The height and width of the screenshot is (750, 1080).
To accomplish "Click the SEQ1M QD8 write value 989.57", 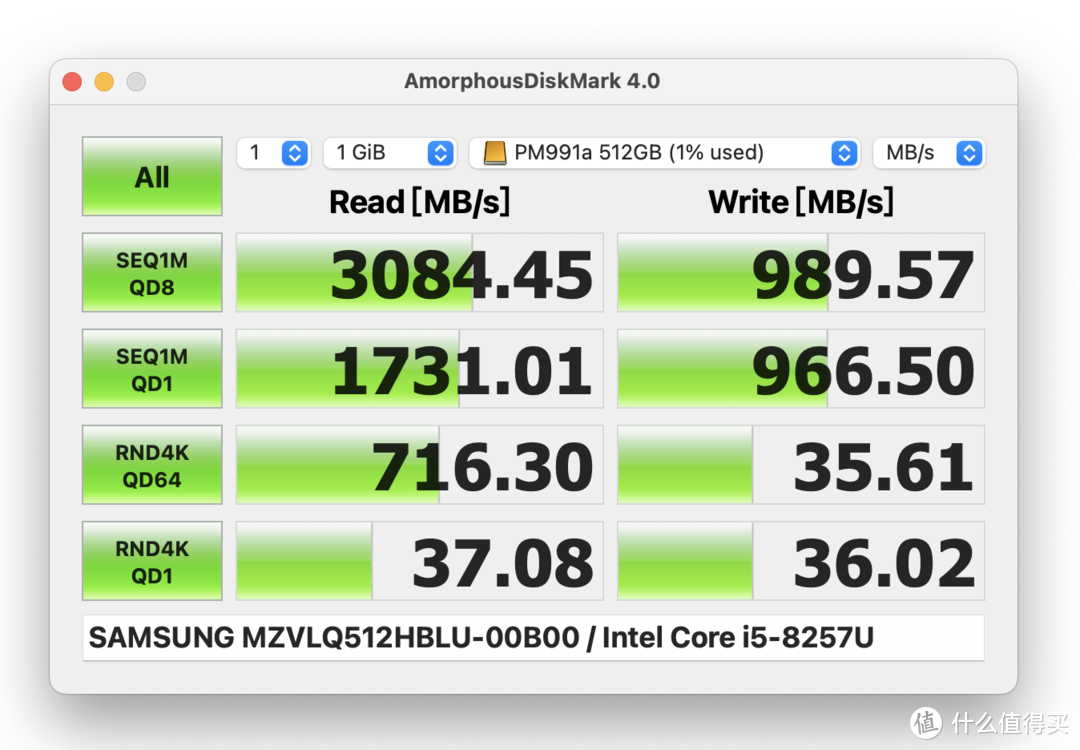I will (800, 273).
